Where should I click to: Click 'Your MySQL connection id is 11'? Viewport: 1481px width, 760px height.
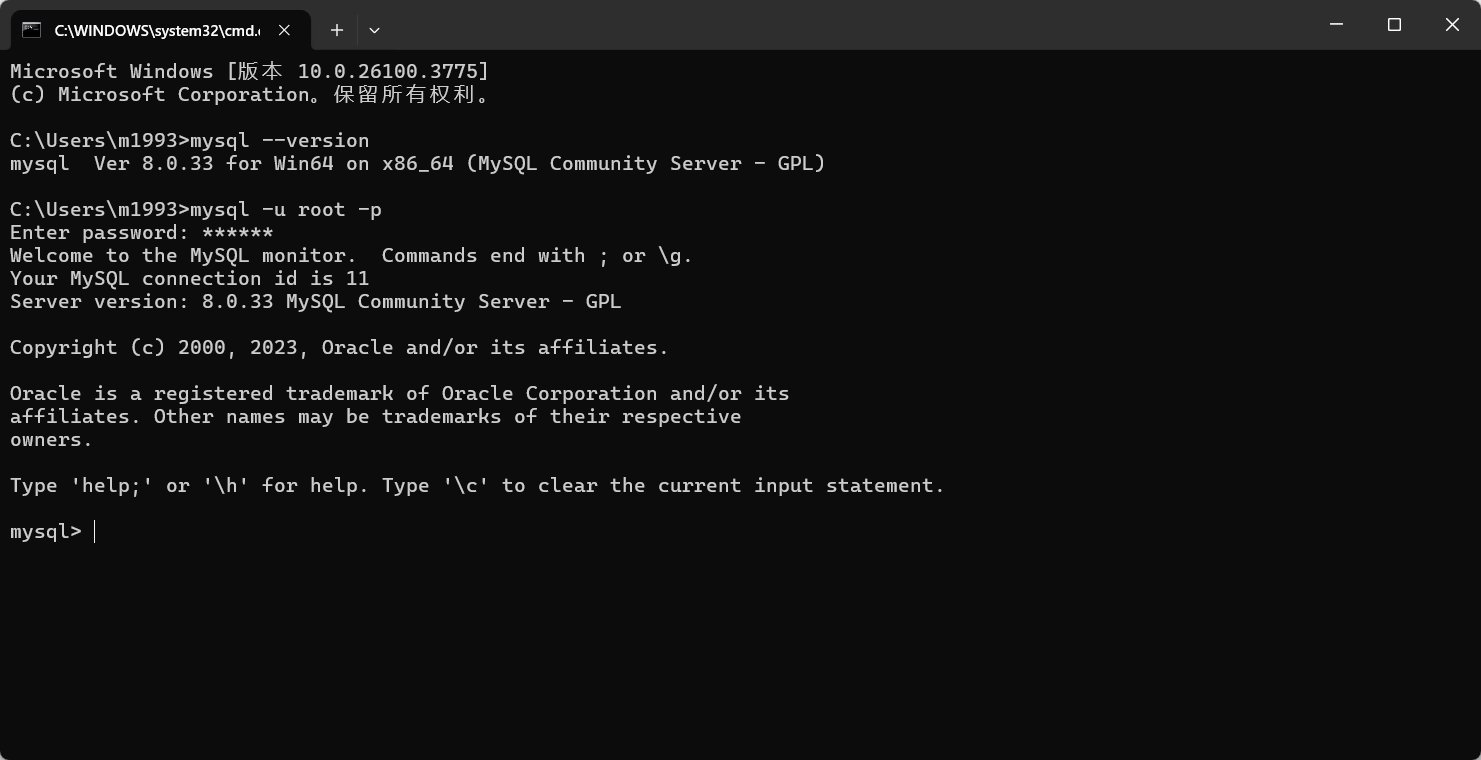tap(189, 278)
